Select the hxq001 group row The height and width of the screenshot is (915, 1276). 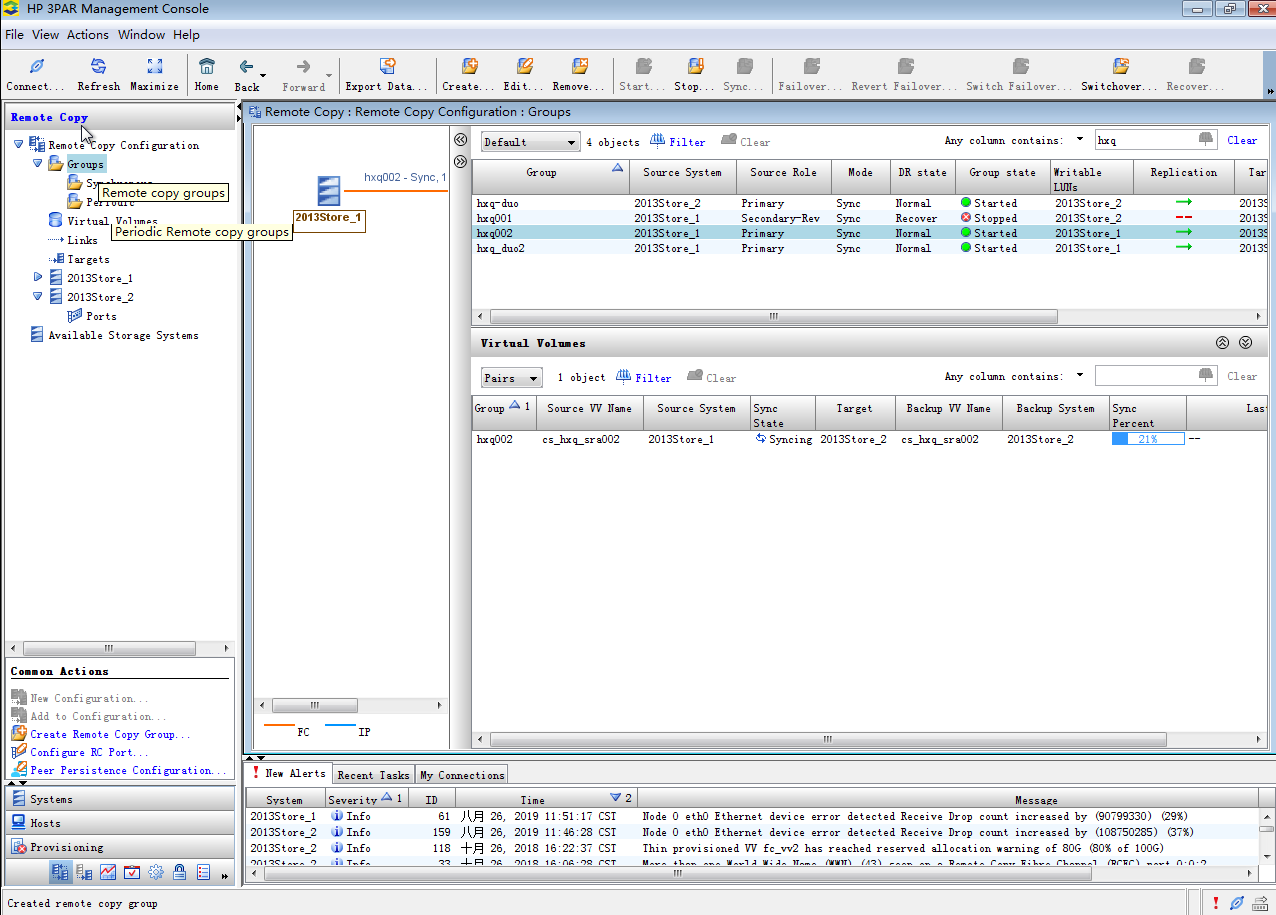495,218
